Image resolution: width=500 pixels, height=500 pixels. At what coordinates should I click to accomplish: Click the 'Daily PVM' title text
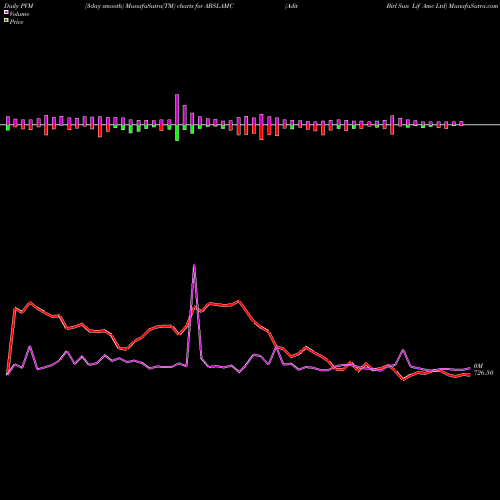(x=19, y=6)
